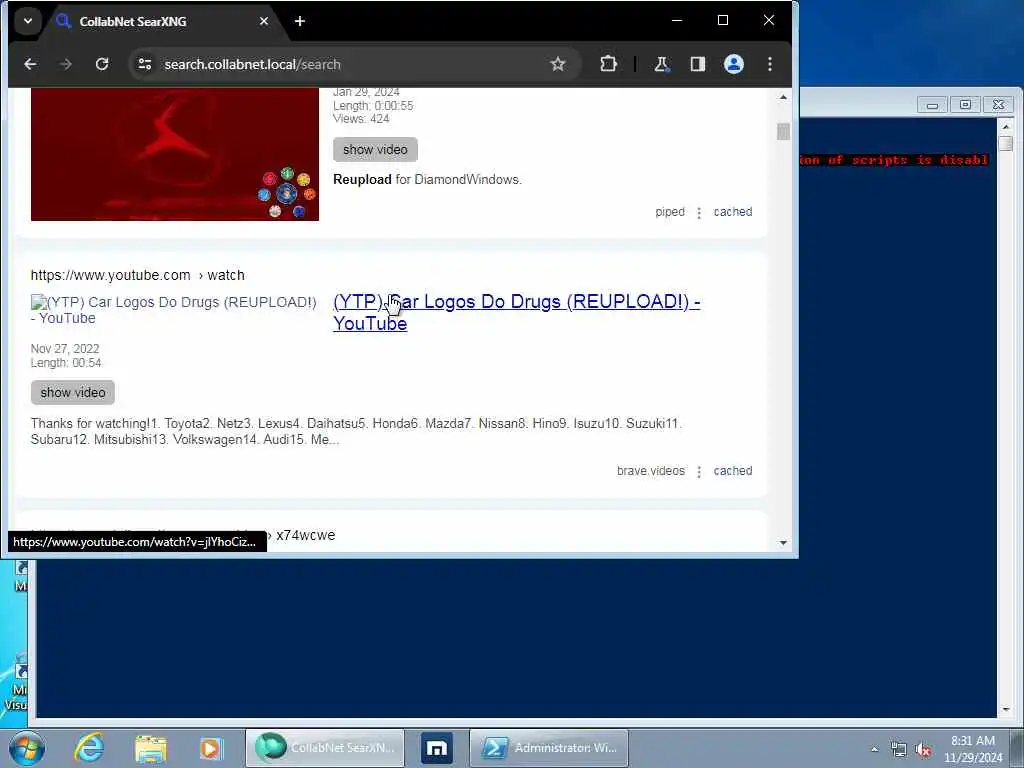Bookmark this page with the star icon

coord(557,64)
